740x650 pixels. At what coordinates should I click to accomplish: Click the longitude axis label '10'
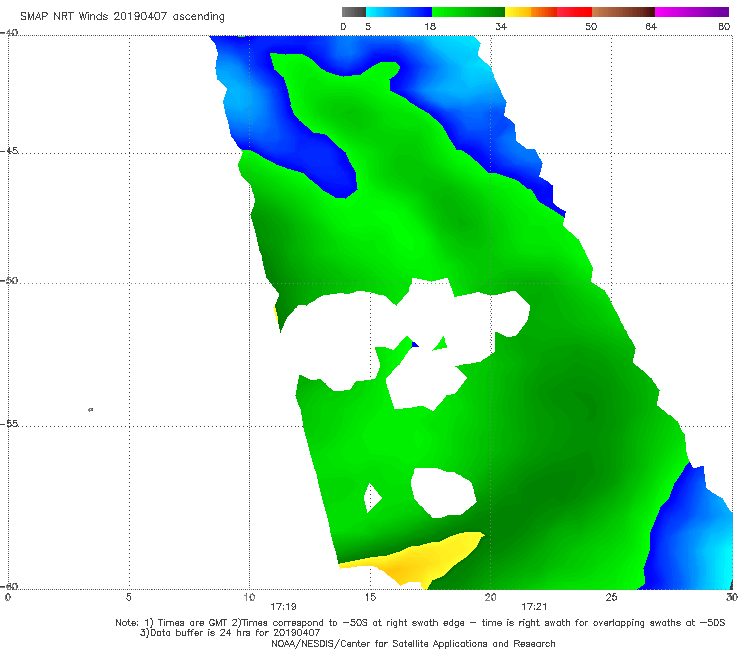249,597
